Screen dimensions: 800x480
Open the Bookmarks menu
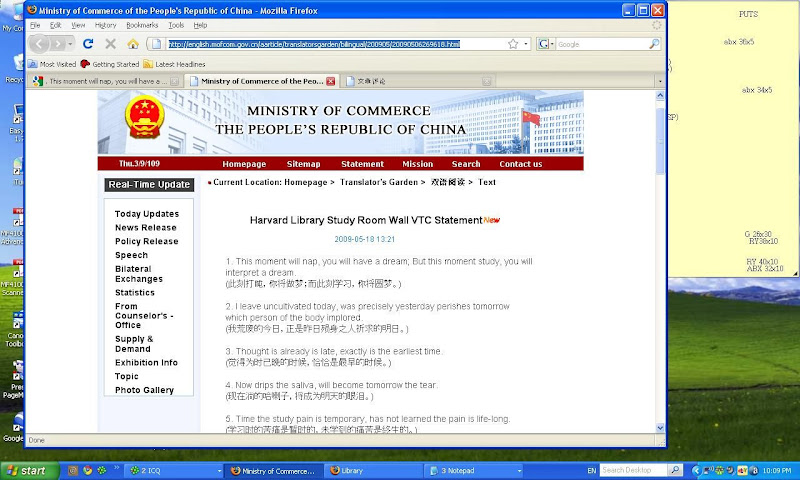(142, 25)
